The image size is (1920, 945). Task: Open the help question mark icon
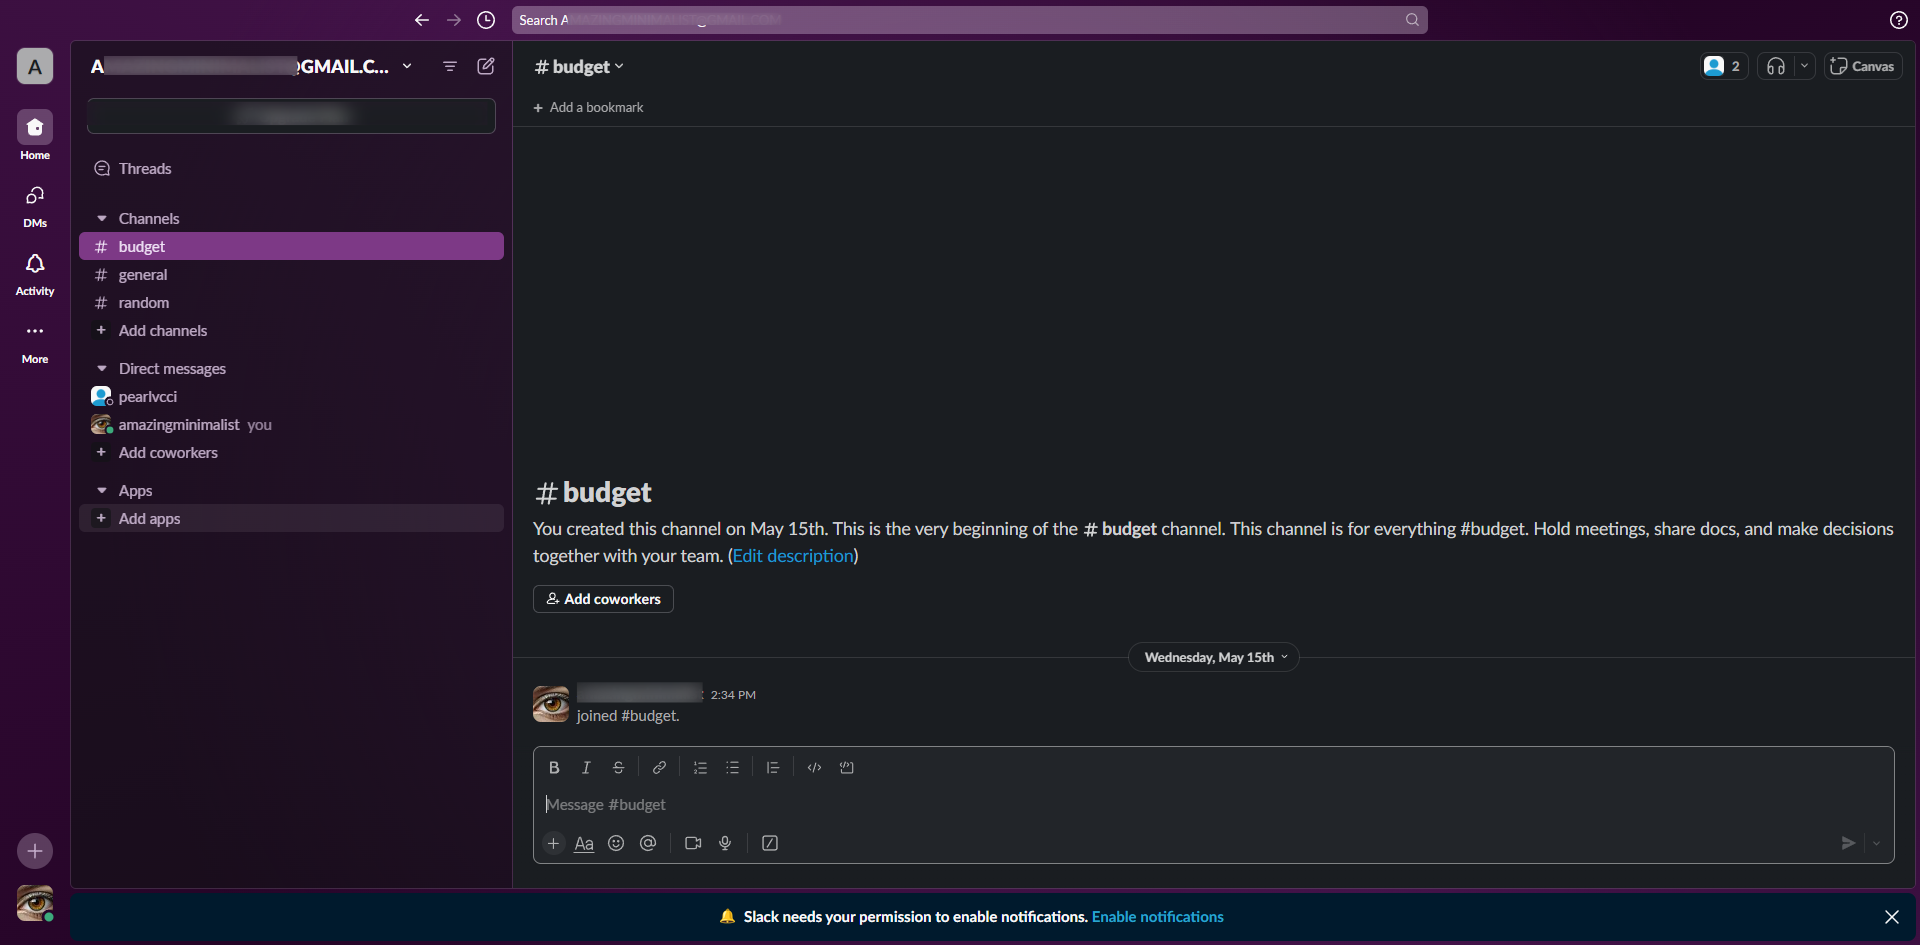1898,20
